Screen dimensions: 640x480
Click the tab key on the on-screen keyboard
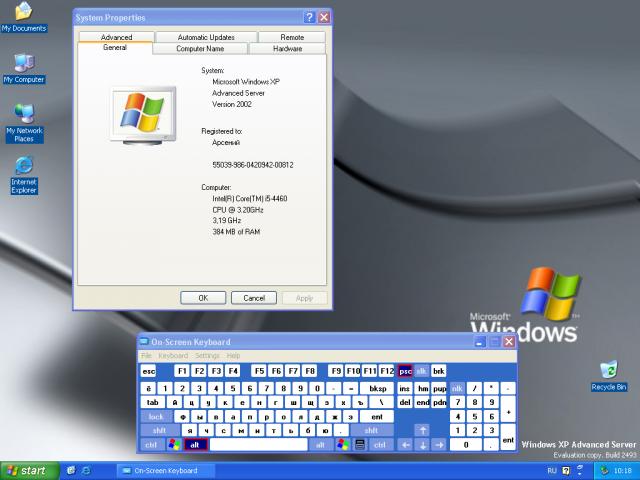pyautogui.click(x=153, y=402)
